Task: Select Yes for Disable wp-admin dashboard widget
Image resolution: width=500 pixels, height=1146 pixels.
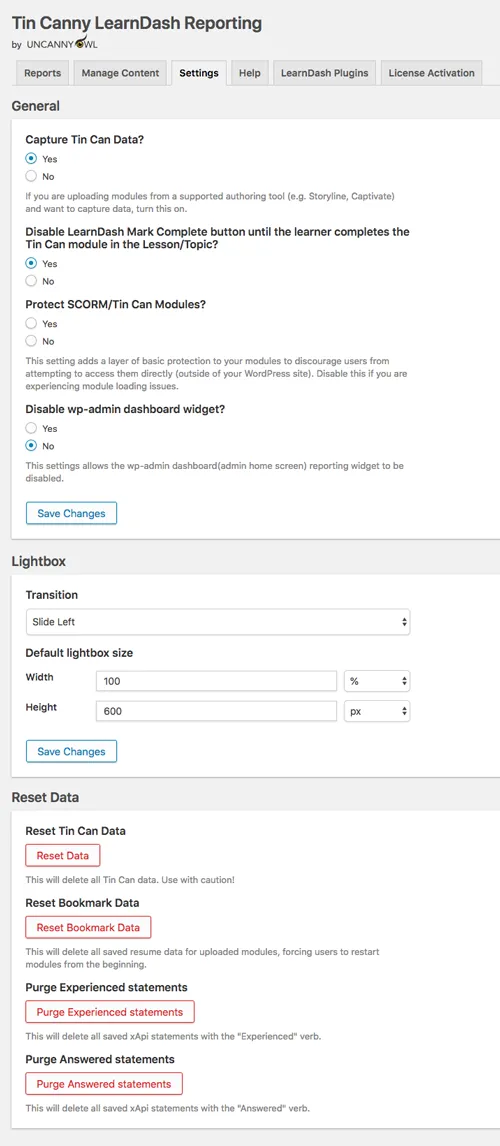Action: tap(31, 429)
